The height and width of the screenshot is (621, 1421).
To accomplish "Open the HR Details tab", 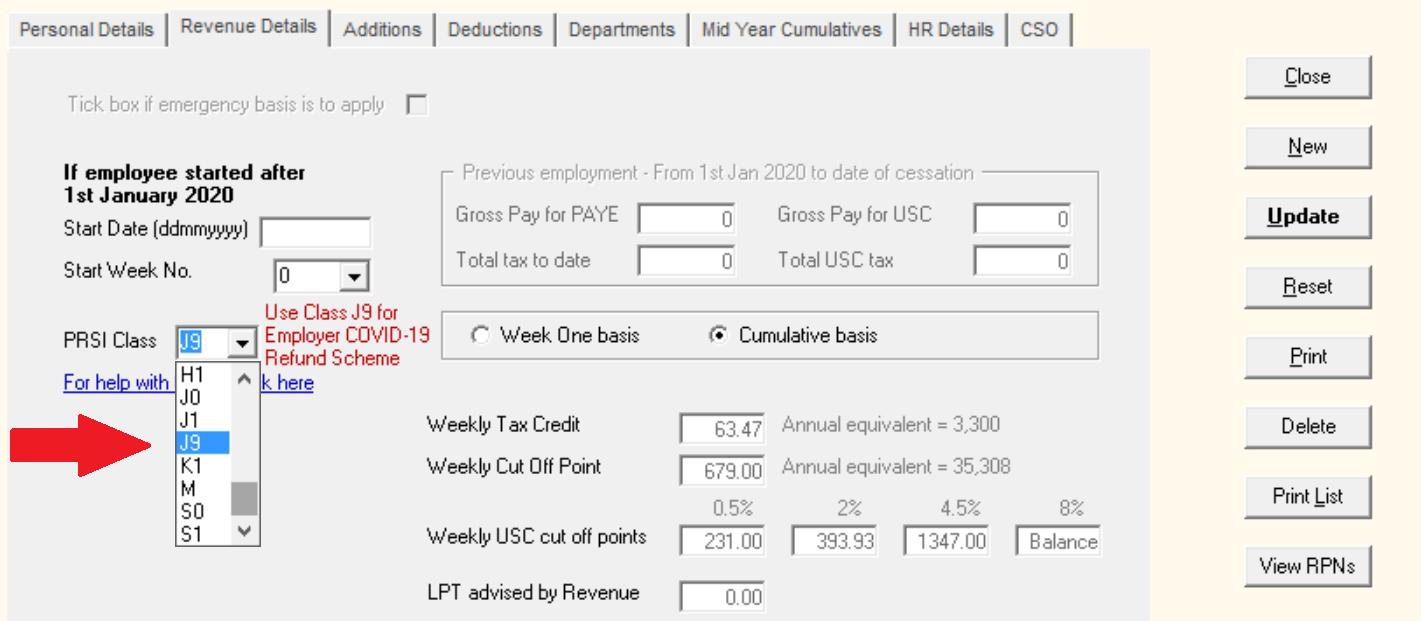I will pos(950,29).
